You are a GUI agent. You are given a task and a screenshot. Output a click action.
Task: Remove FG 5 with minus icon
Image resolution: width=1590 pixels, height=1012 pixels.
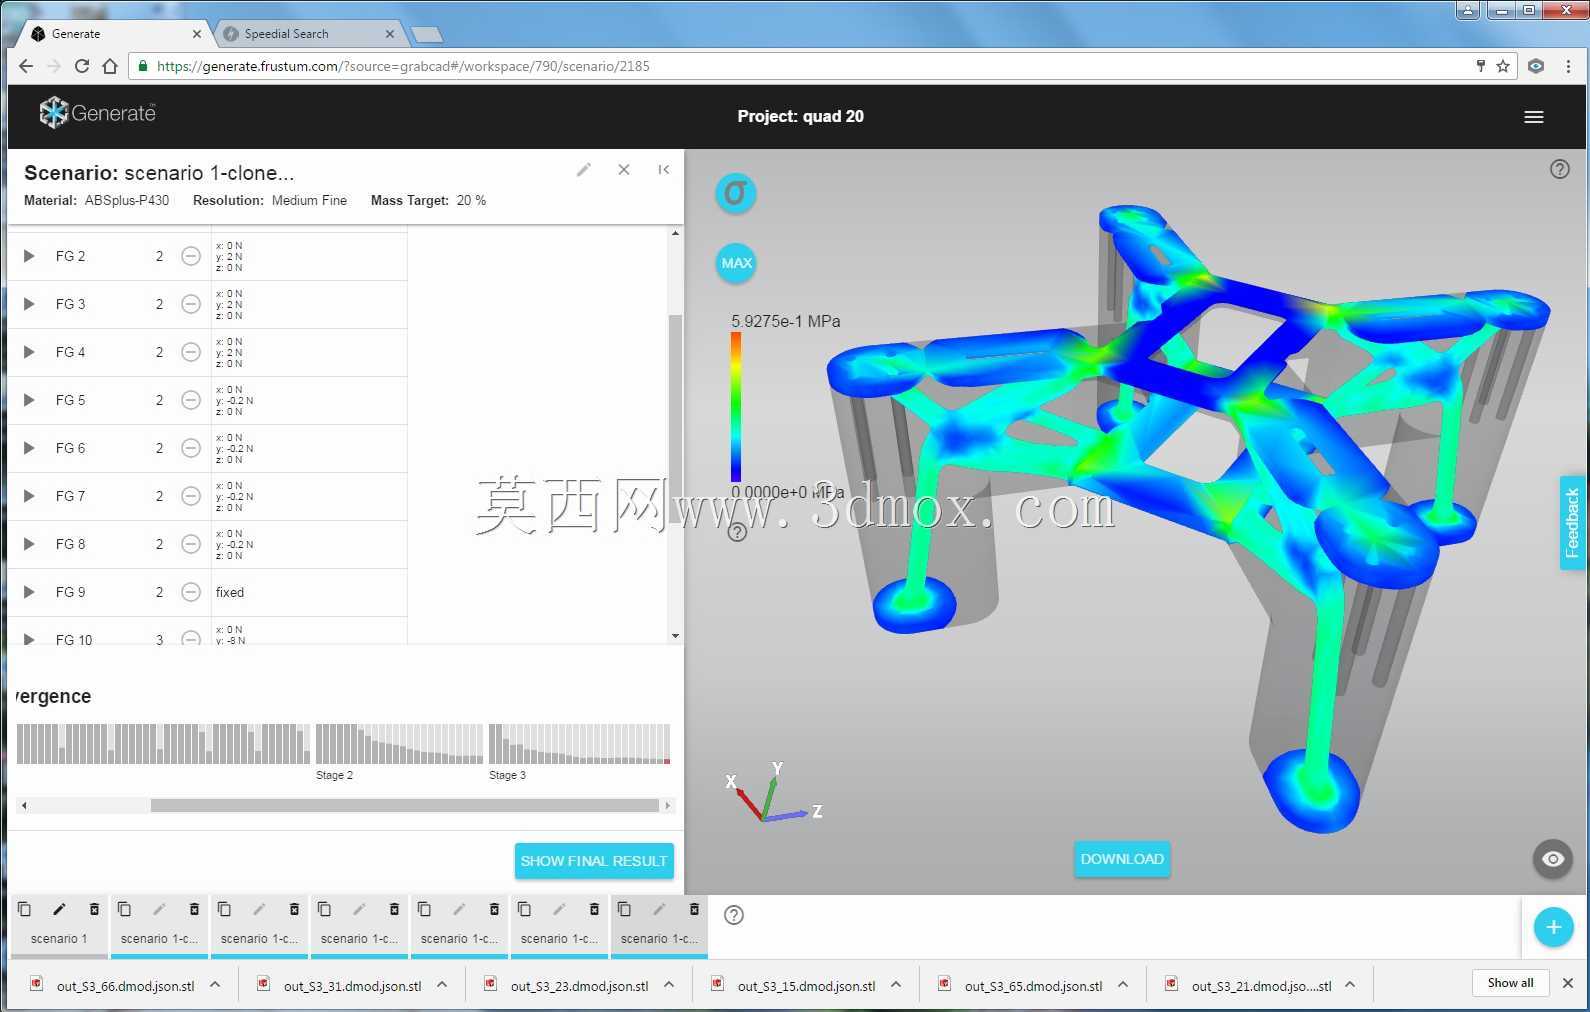click(x=190, y=400)
